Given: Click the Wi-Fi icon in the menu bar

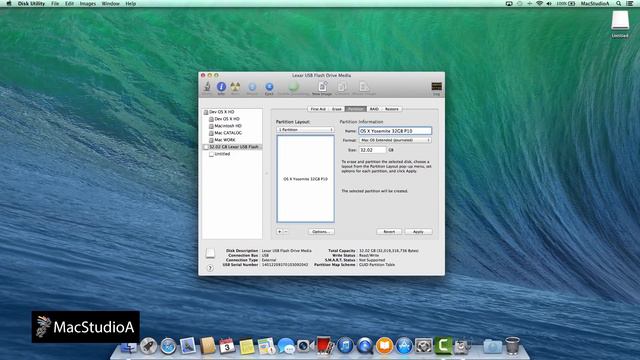Looking at the screenshot, I should pyautogui.click(x=539, y=4).
